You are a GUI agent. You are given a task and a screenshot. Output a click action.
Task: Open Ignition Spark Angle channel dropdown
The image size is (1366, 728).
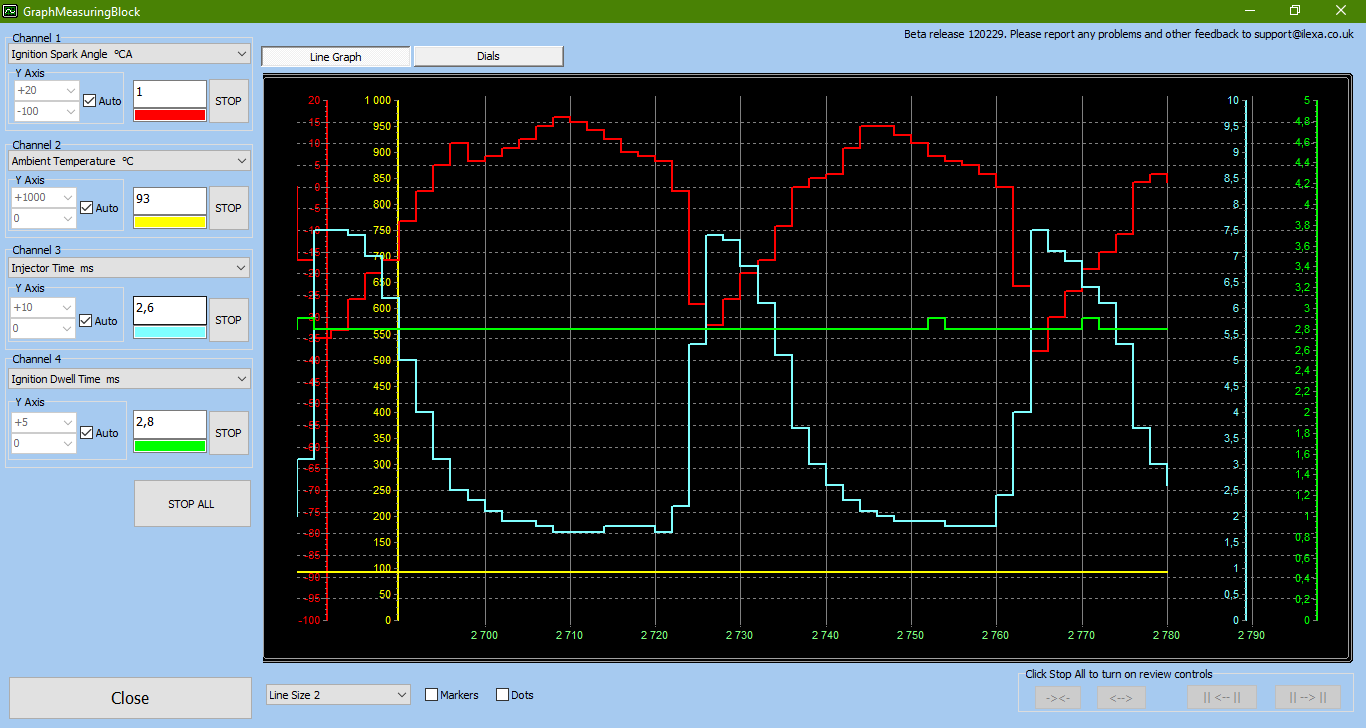[x=129, y=54]
